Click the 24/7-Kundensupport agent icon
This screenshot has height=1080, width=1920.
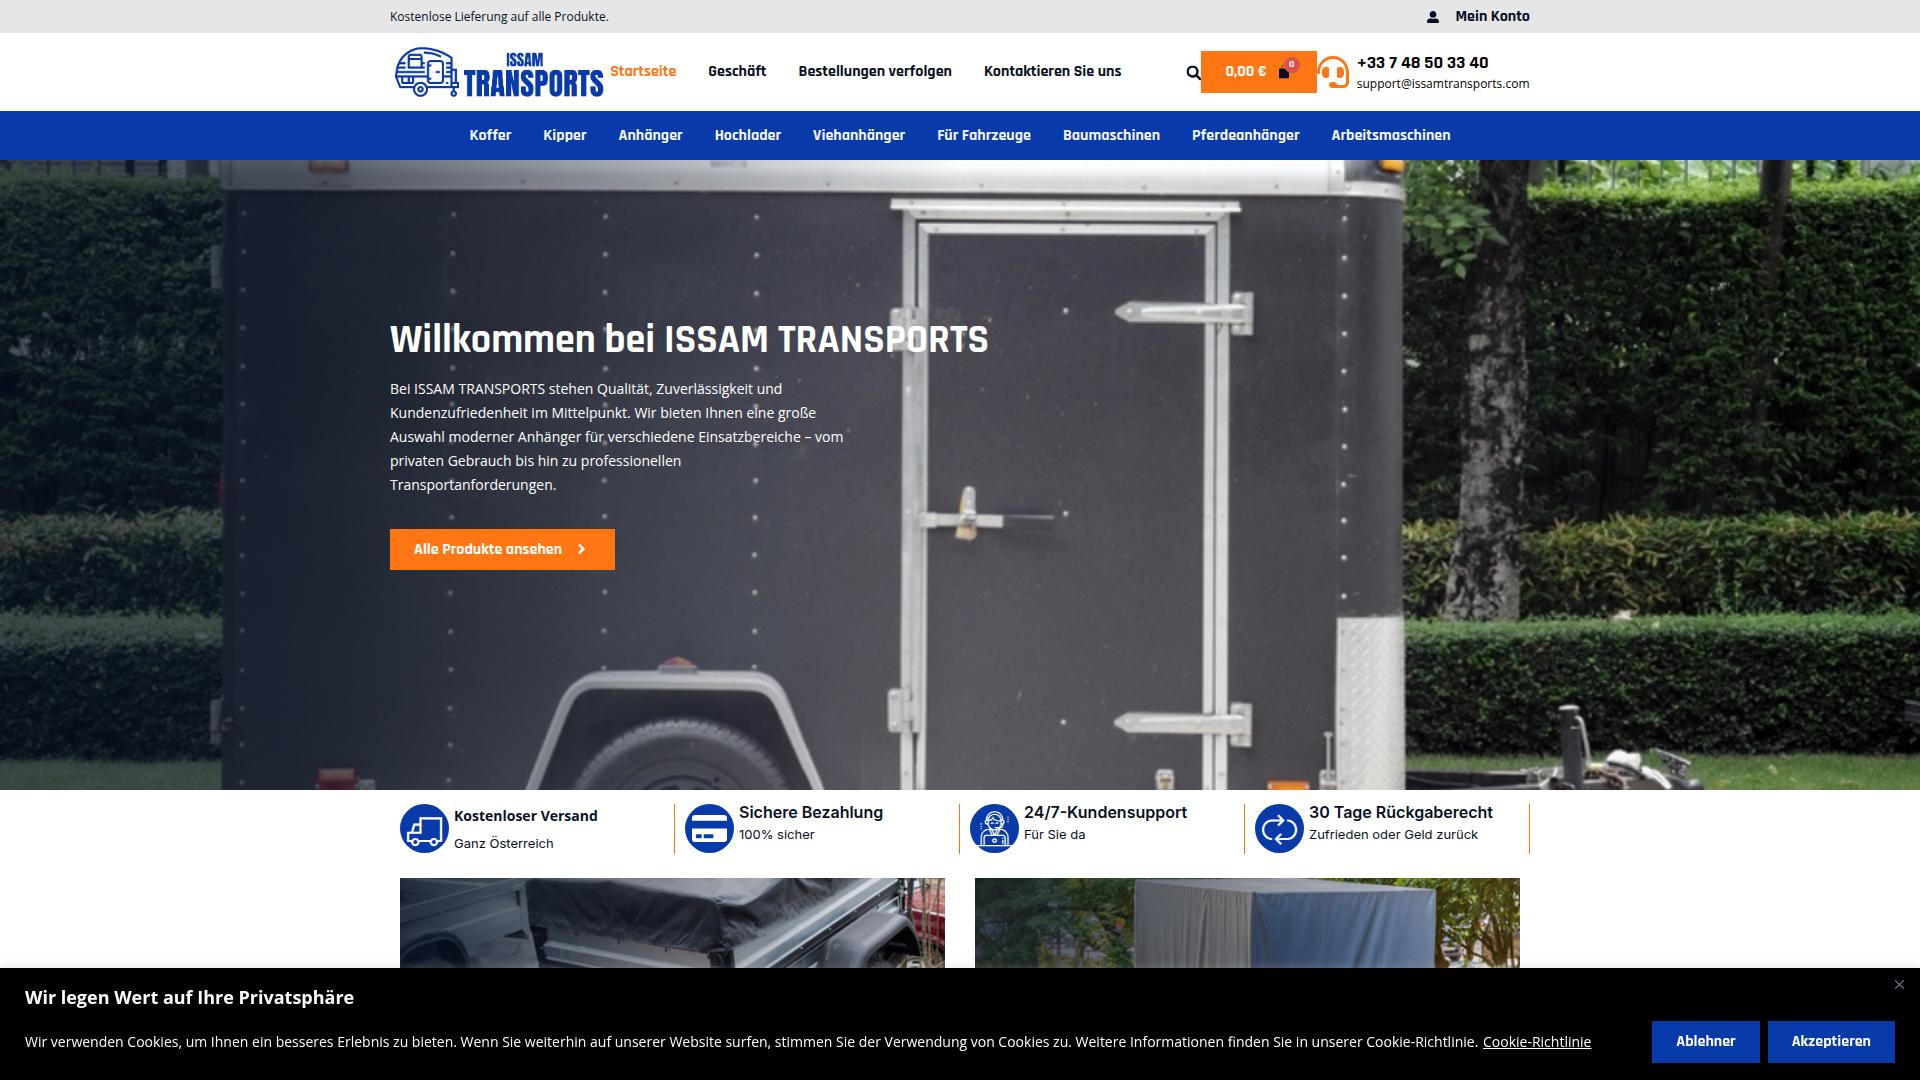993,828
